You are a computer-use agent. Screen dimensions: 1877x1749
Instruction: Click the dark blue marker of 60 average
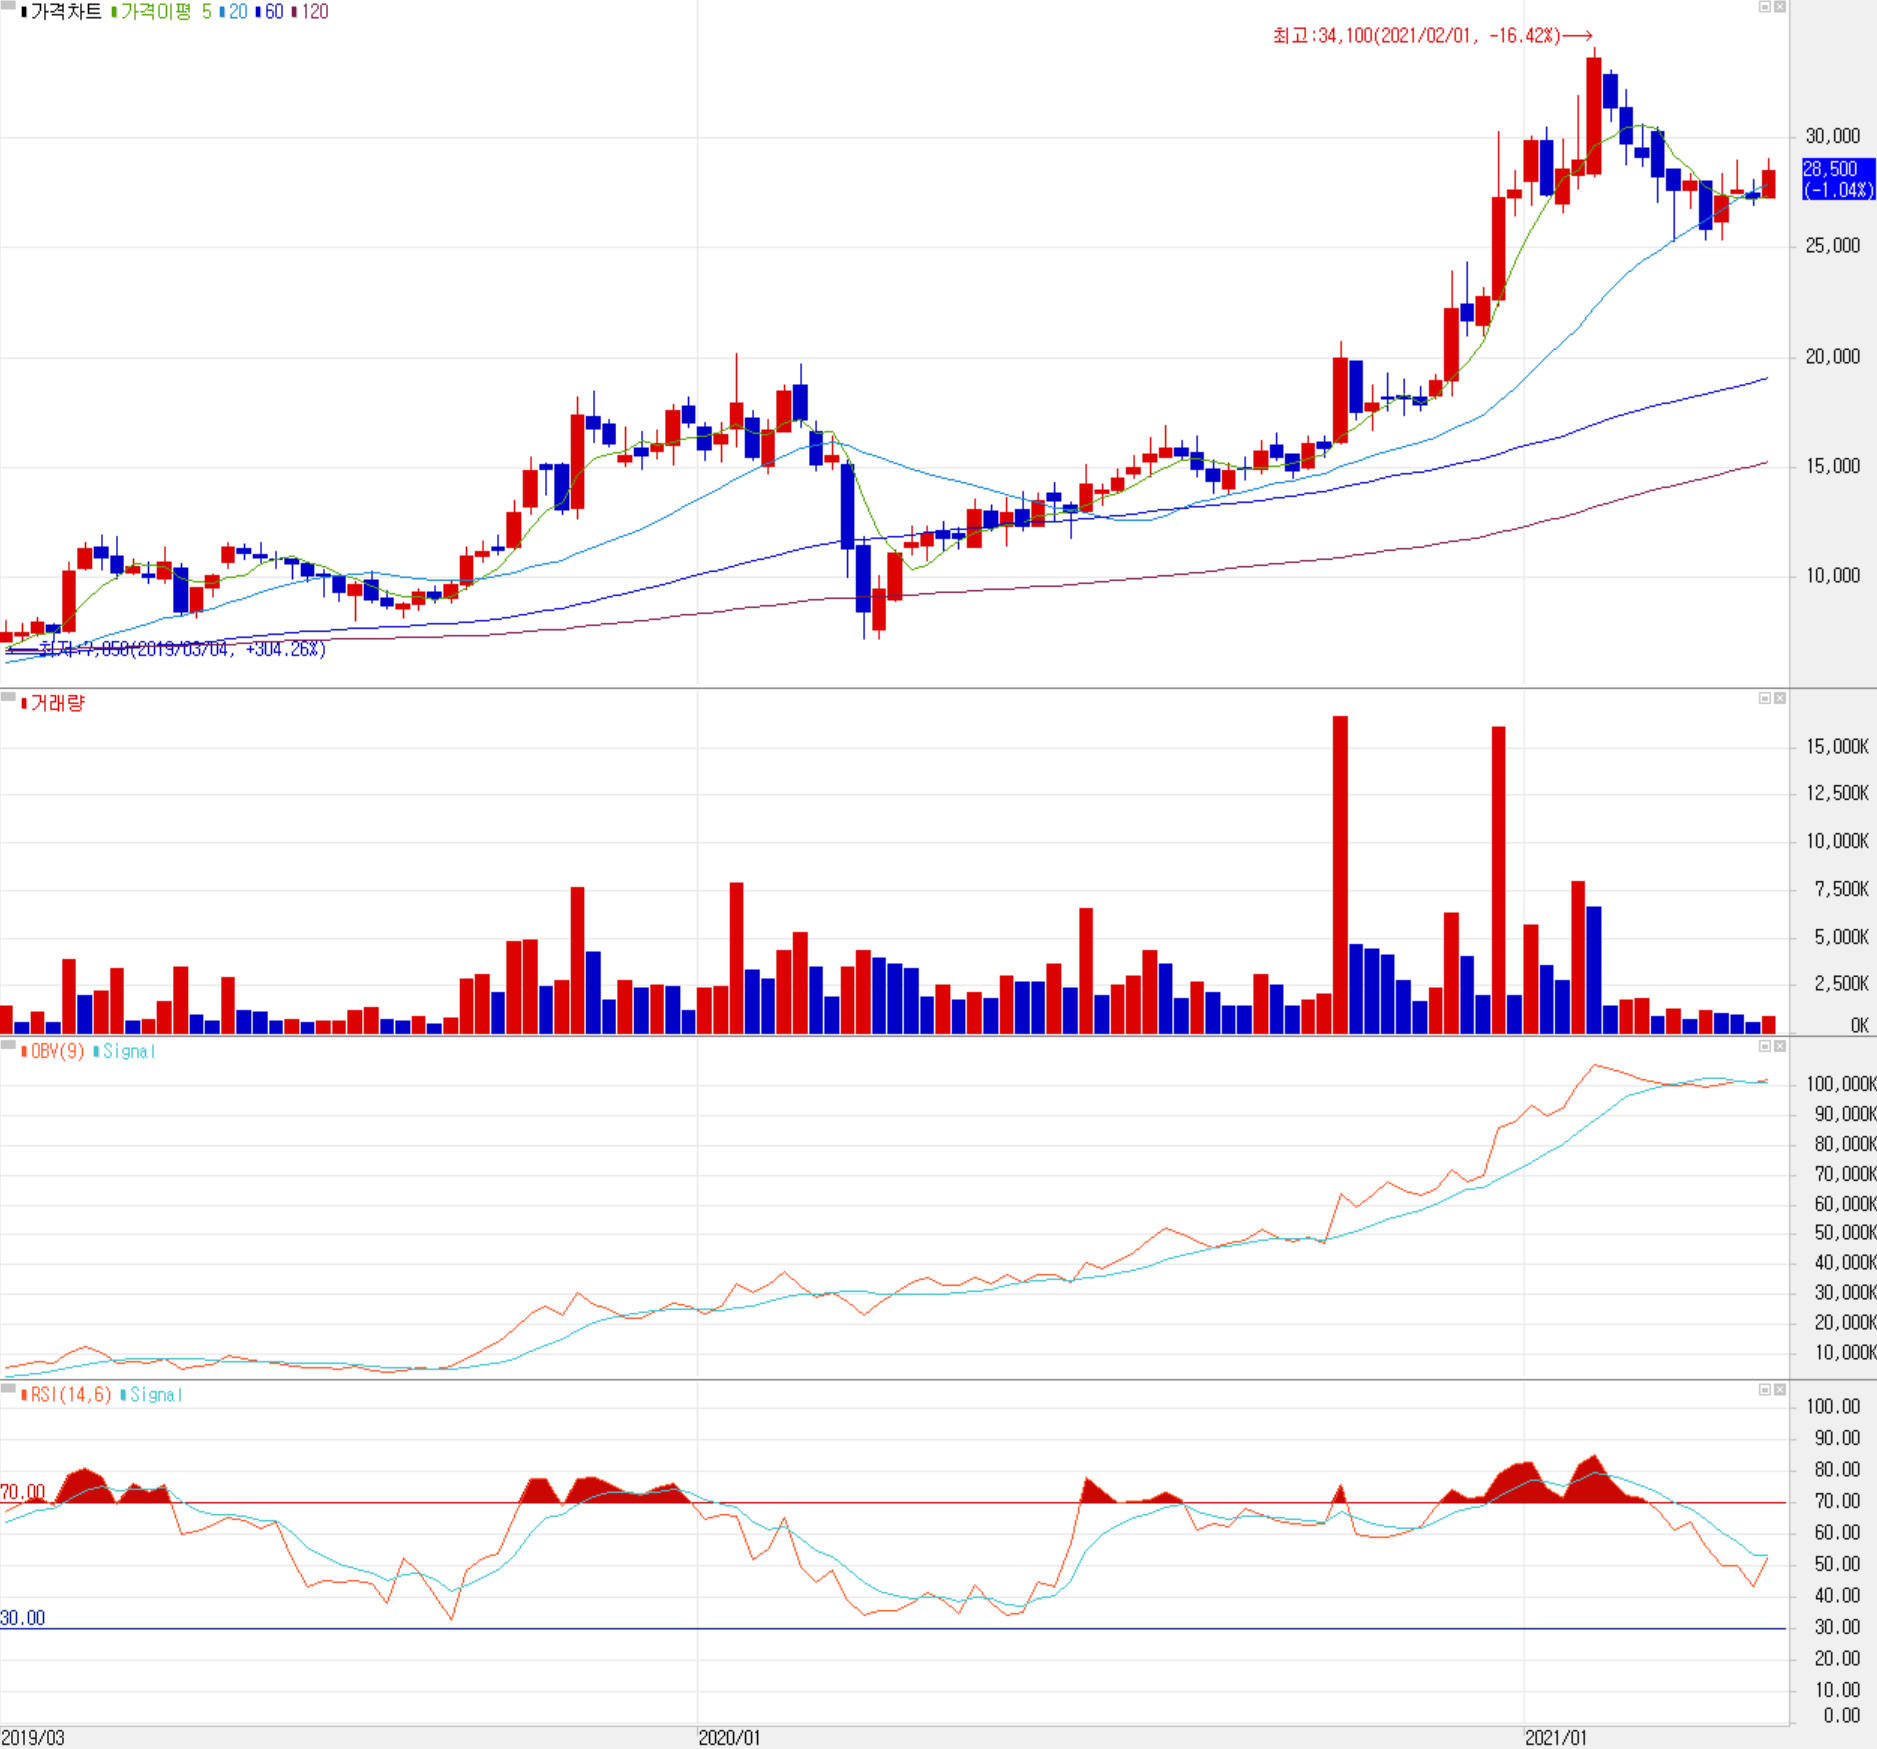pos(258,12)
